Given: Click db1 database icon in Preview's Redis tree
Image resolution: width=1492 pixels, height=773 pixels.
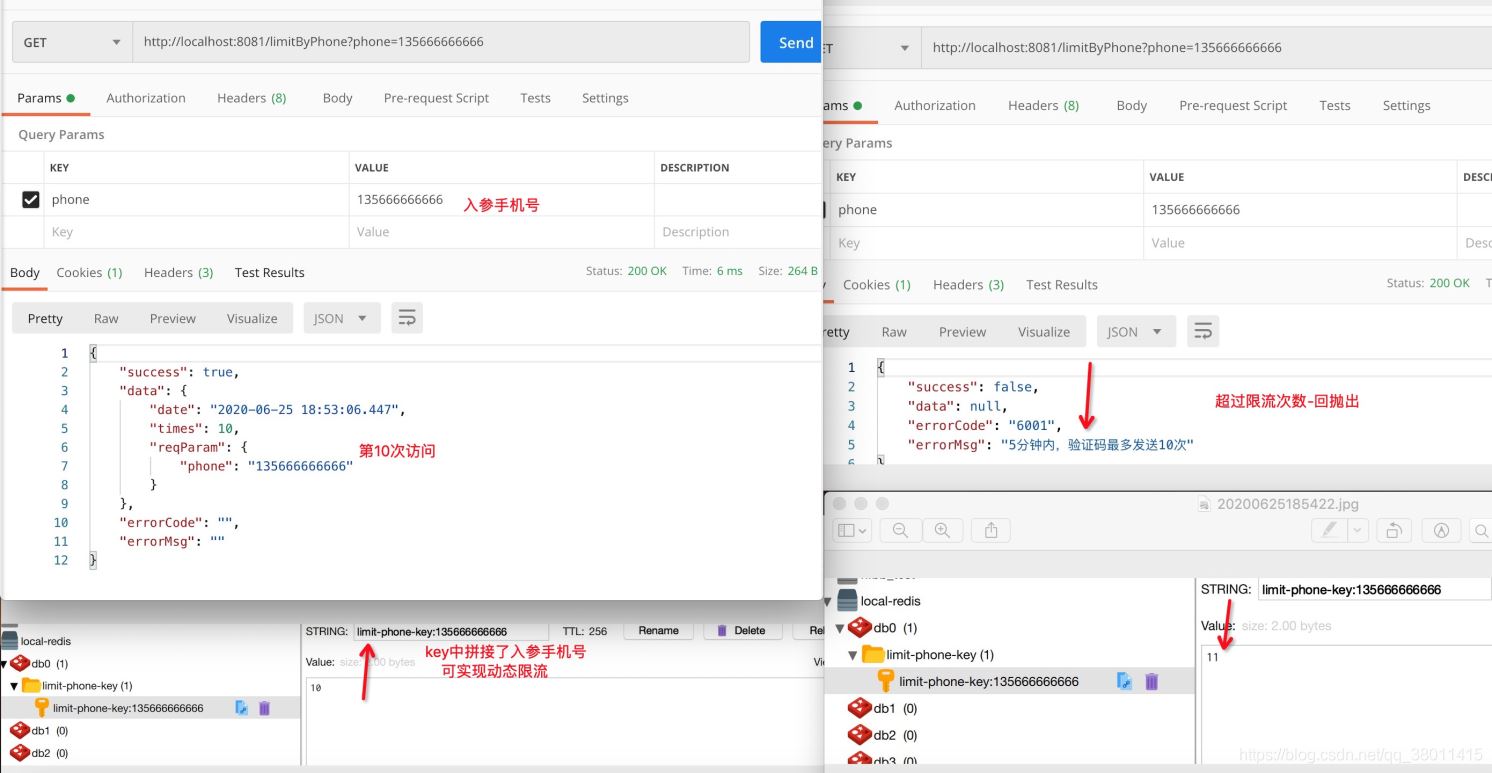Looking at the screenshot, I should click(859, 708).
